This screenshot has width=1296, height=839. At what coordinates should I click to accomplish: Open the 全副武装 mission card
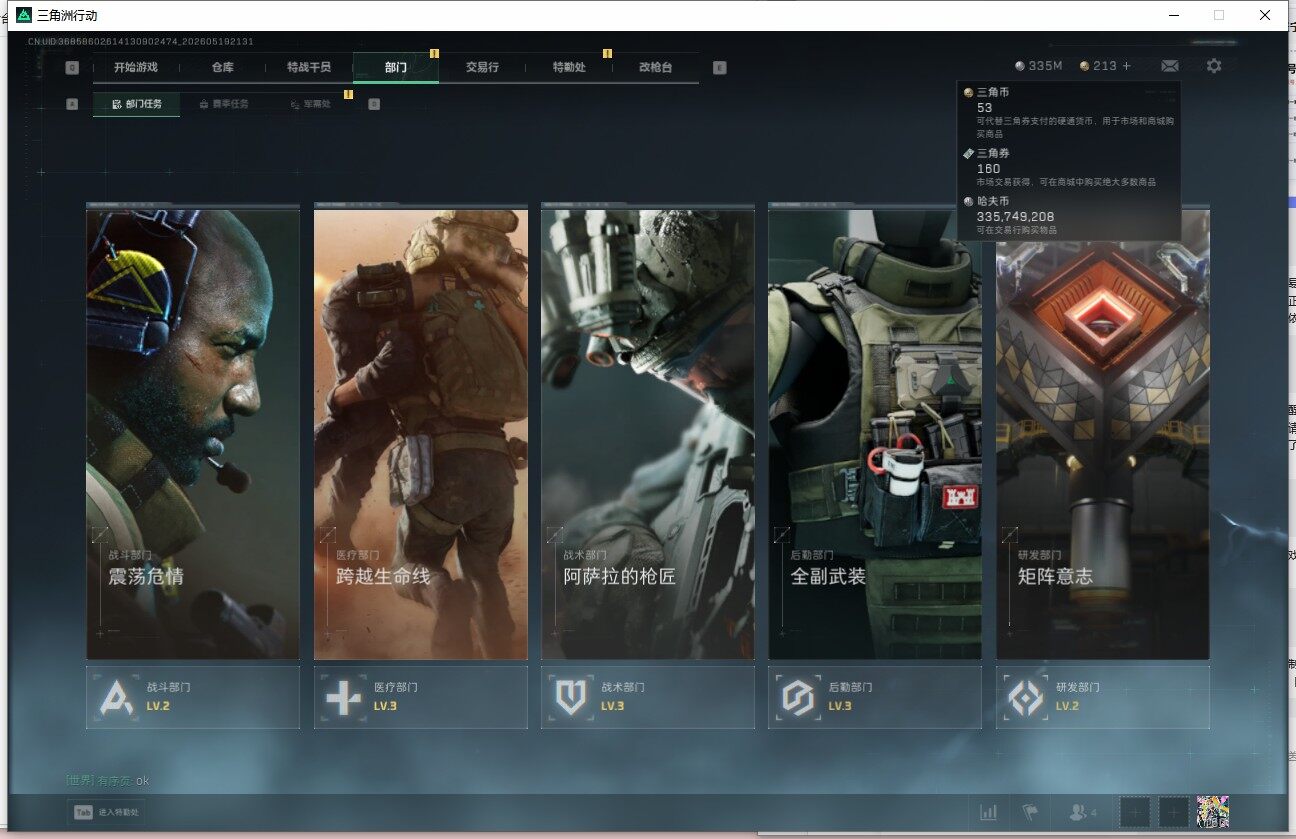[x=875, y=434]
